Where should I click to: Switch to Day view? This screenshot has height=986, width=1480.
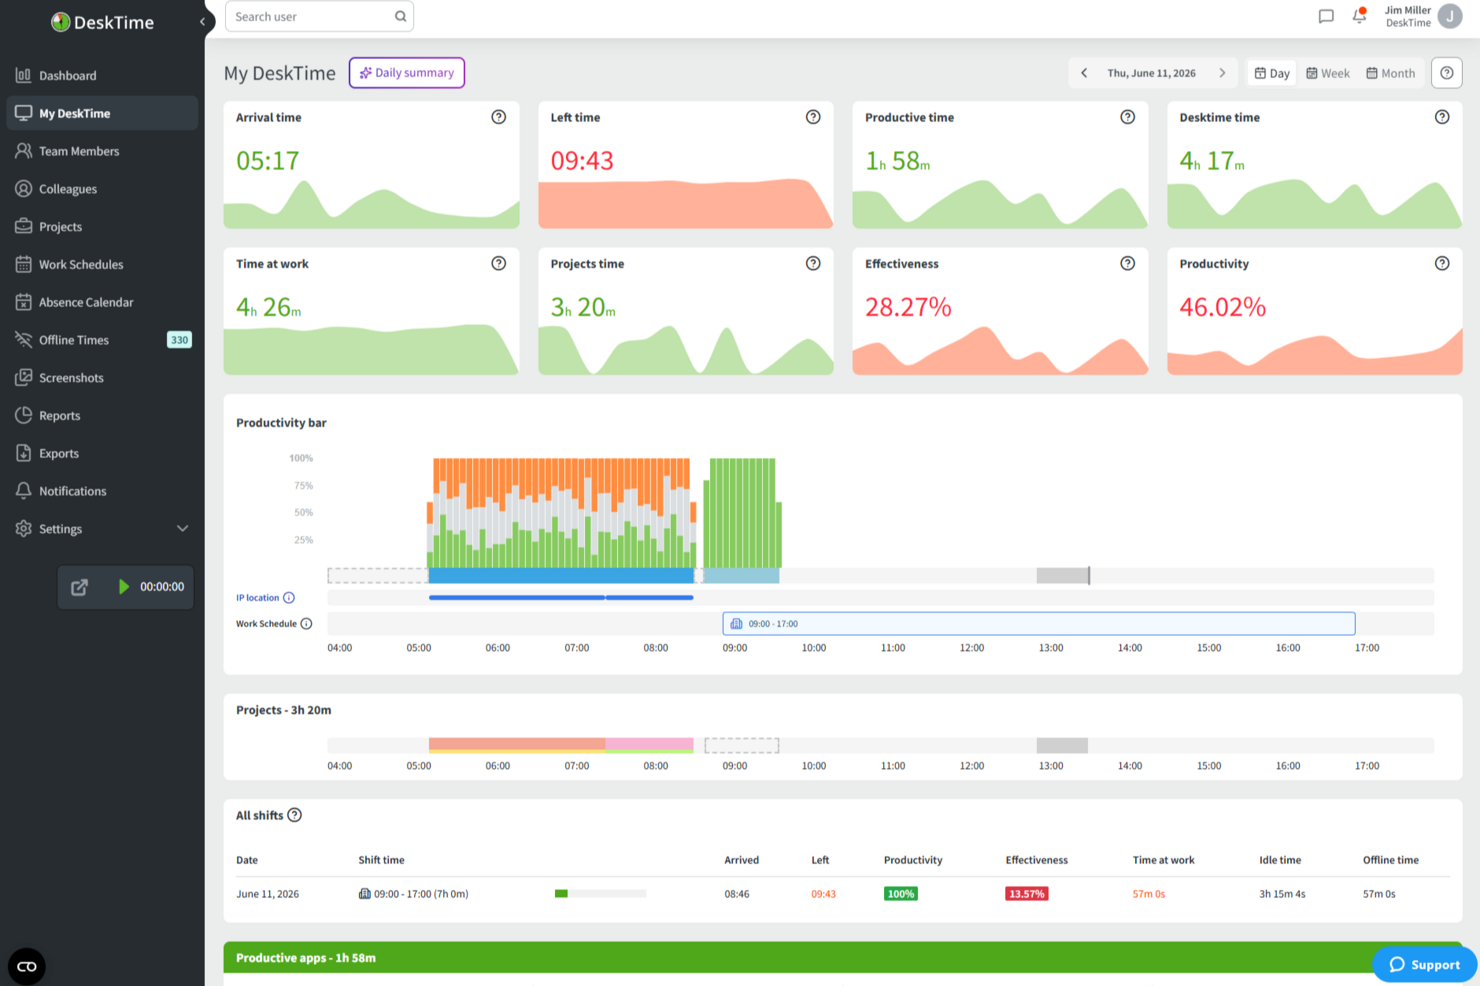click(x=1272, y=73)
